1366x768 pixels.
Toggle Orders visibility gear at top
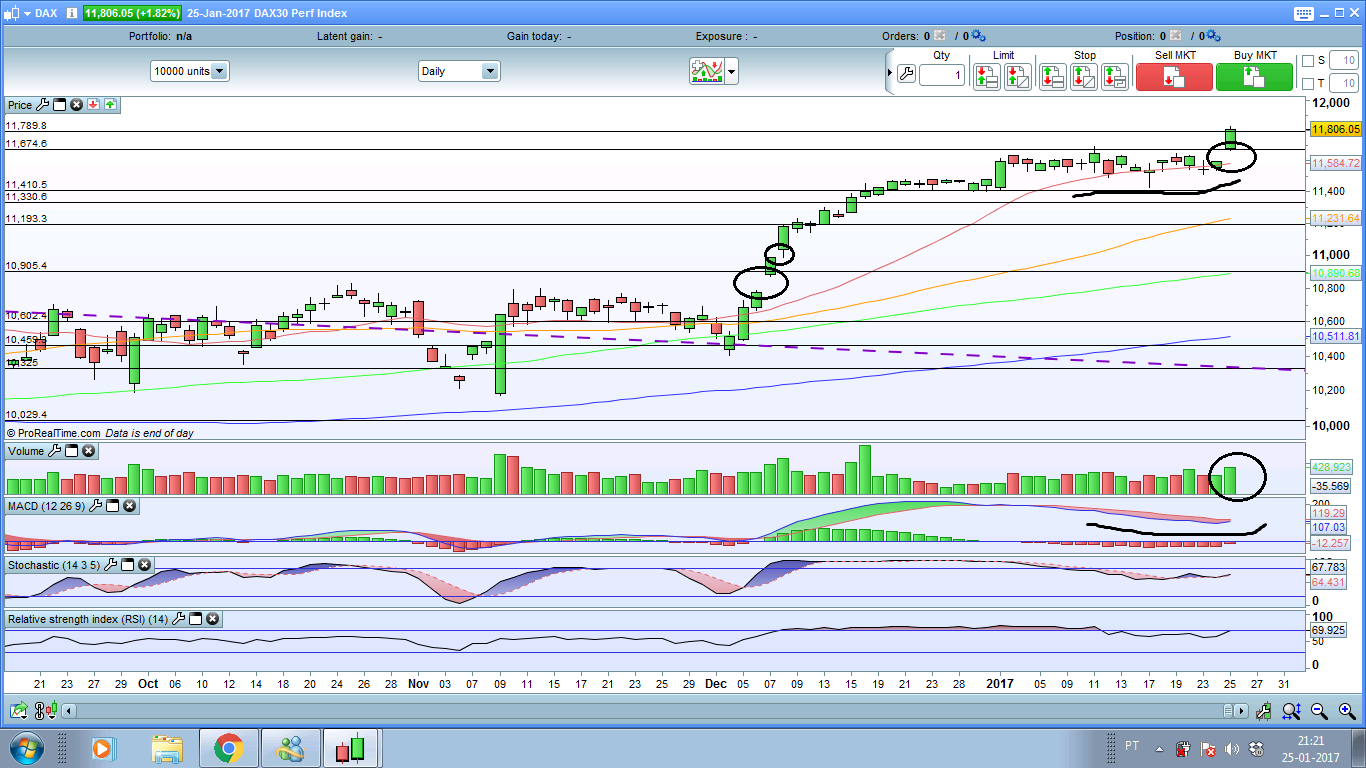pos(977,36)
